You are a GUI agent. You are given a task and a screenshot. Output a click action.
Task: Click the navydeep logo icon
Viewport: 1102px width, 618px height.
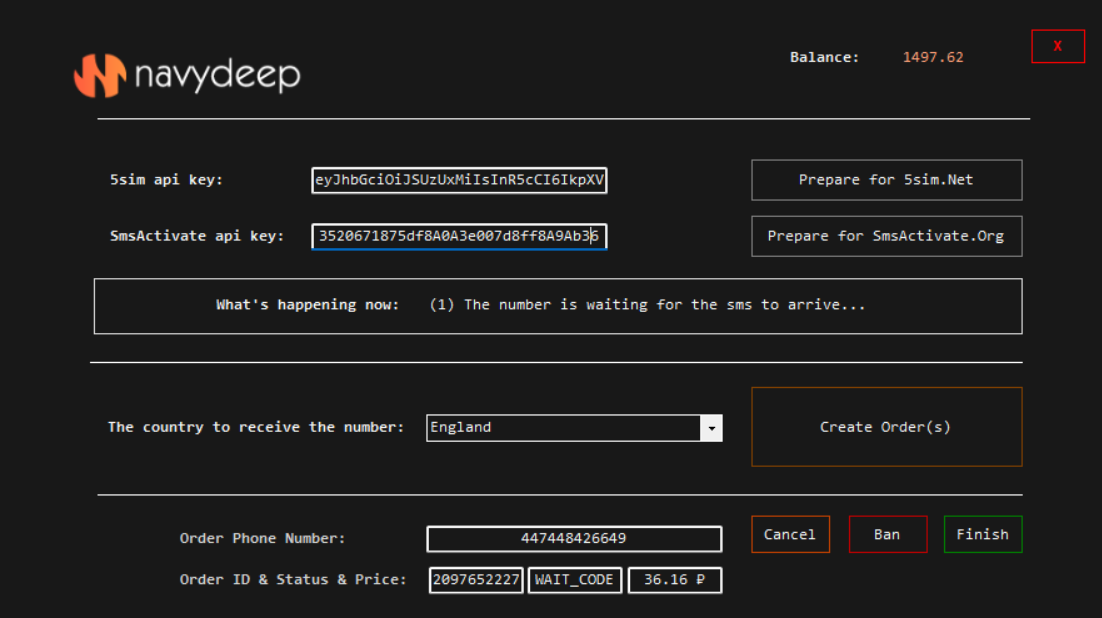coord(100,75)
